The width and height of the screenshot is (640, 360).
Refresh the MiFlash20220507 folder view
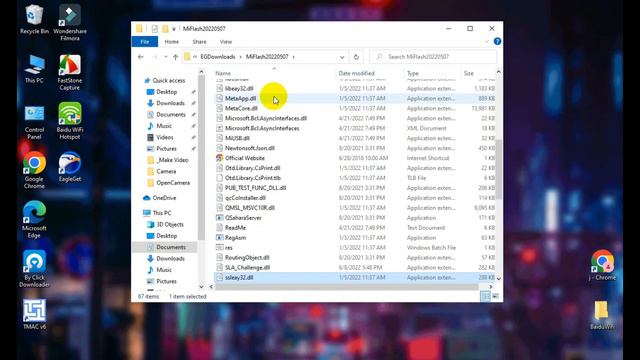356,57
